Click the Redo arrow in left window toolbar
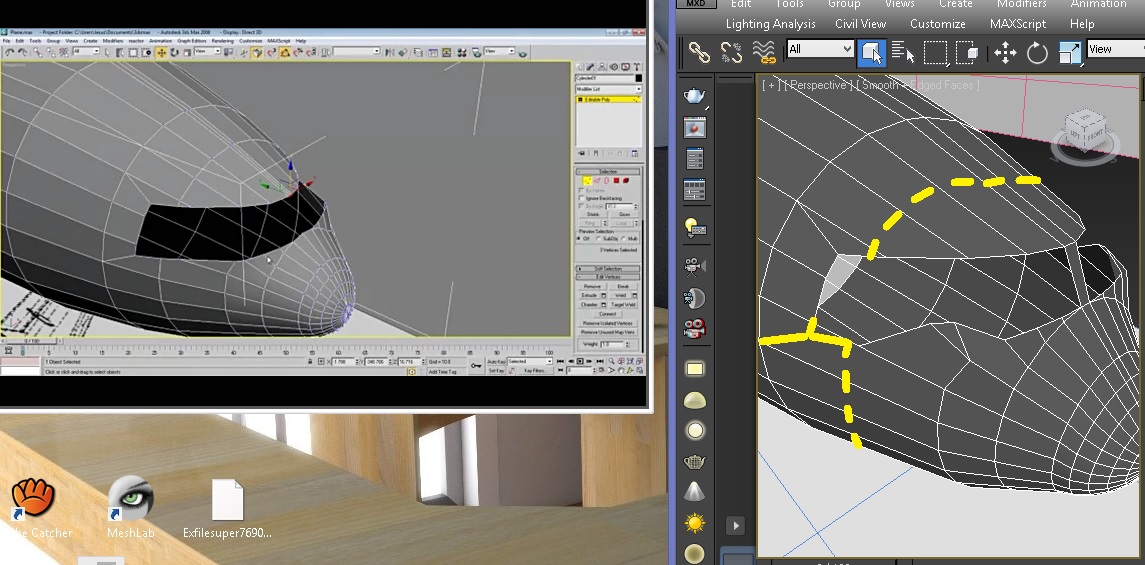 23,53
